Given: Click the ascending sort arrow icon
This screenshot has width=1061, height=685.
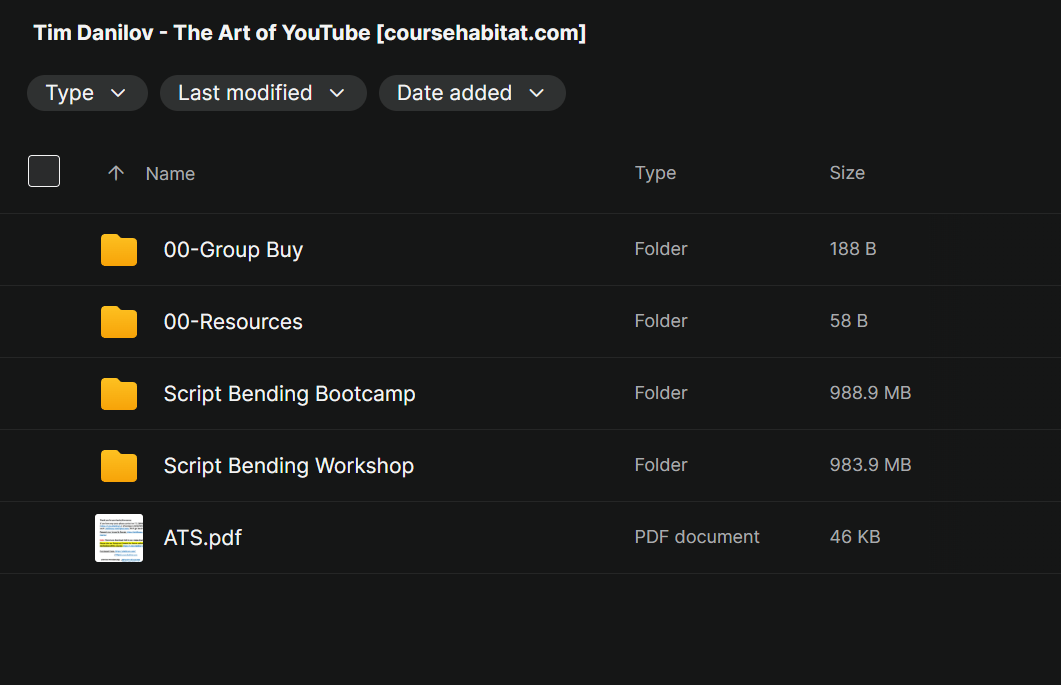Looking at the screenshot, I should [x=116, y=173].
